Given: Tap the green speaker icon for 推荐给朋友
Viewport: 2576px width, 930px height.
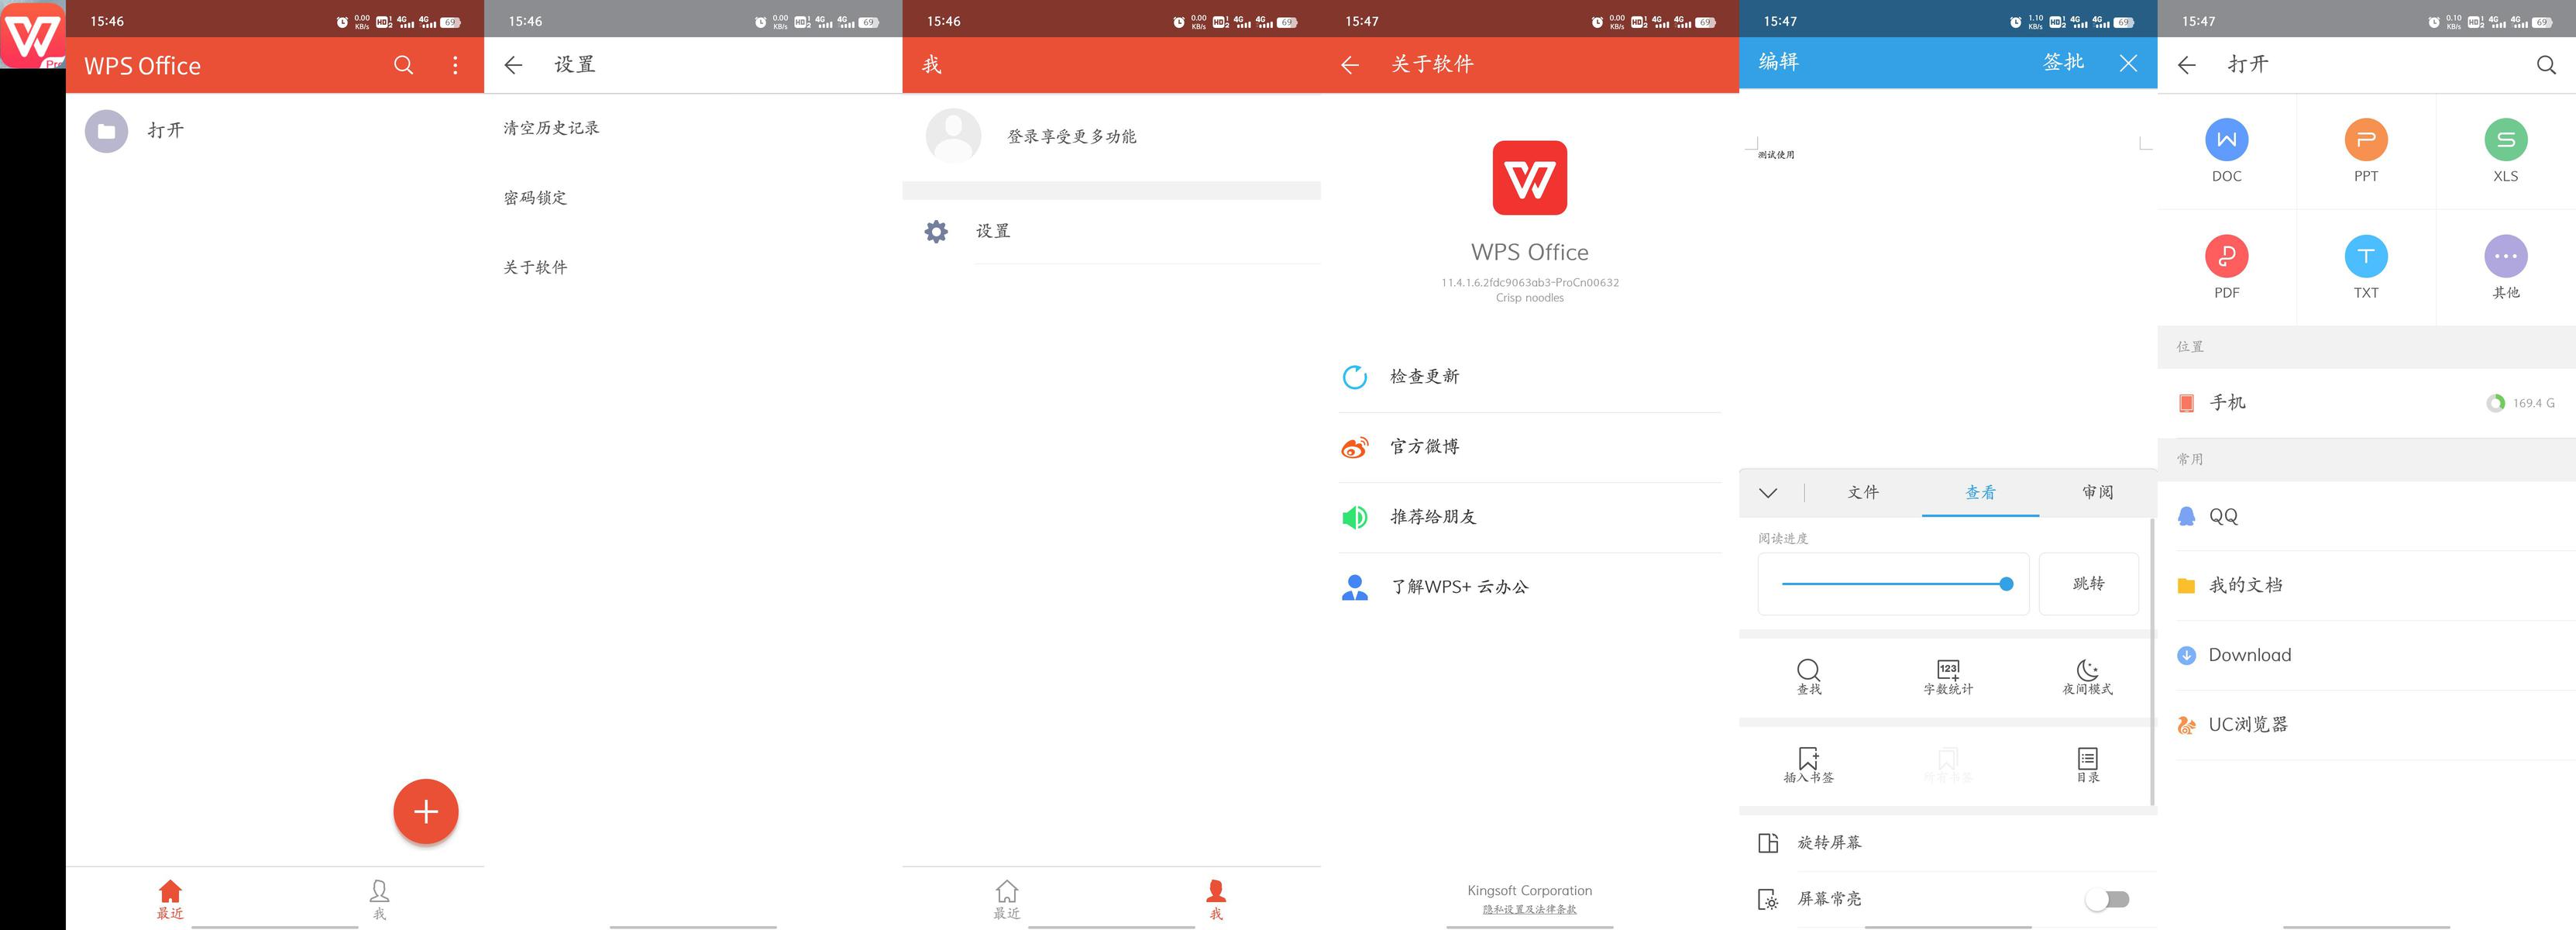Looking at the screenshot, I should pyautogui.click(x=1355, y=517).
